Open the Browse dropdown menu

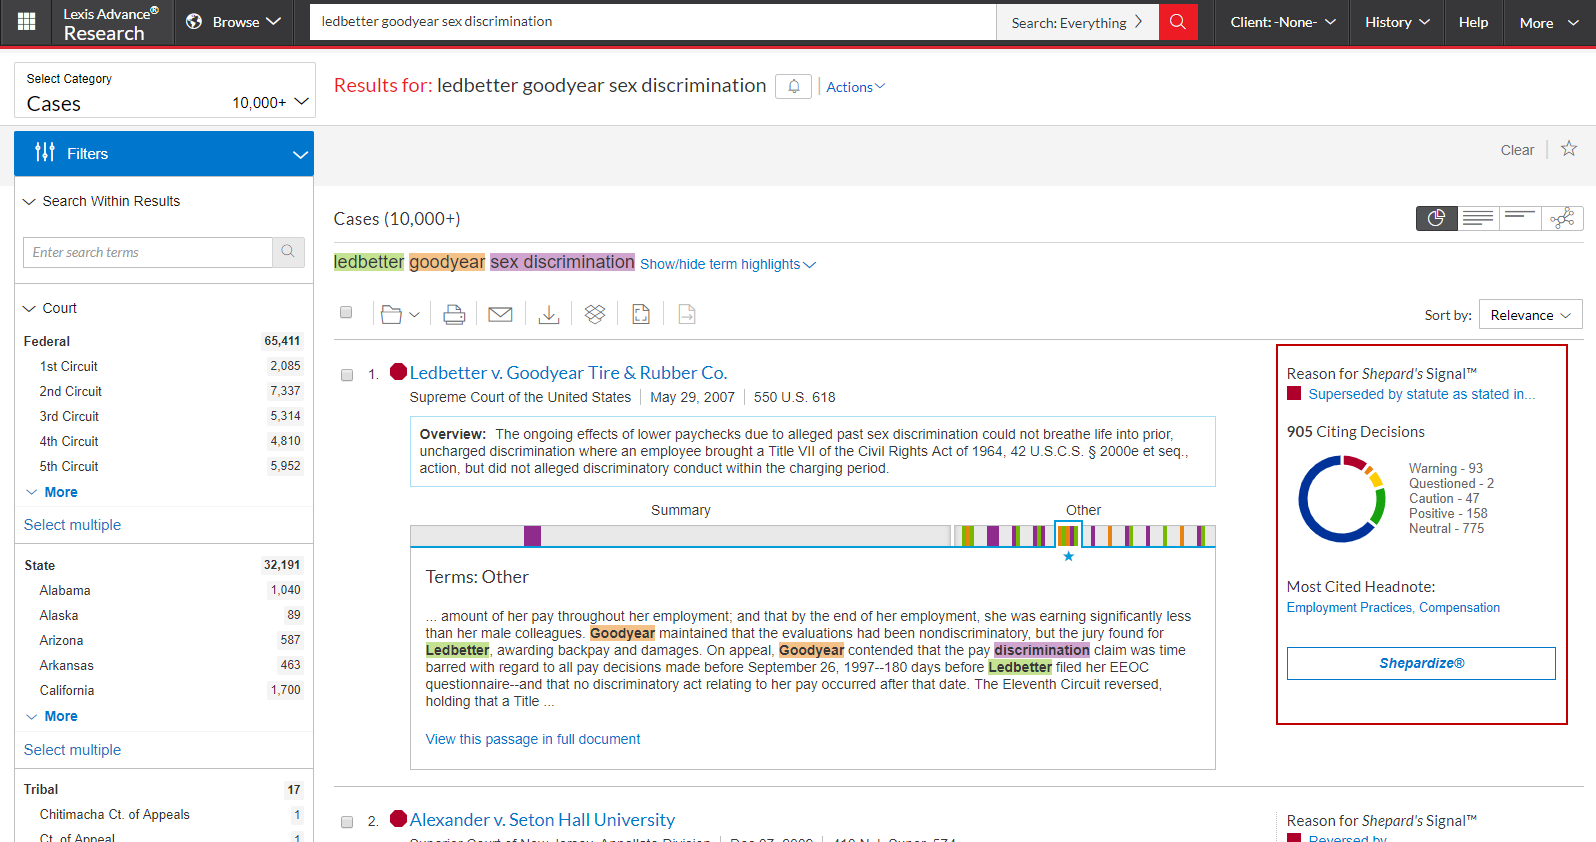[x=234, y=22]
